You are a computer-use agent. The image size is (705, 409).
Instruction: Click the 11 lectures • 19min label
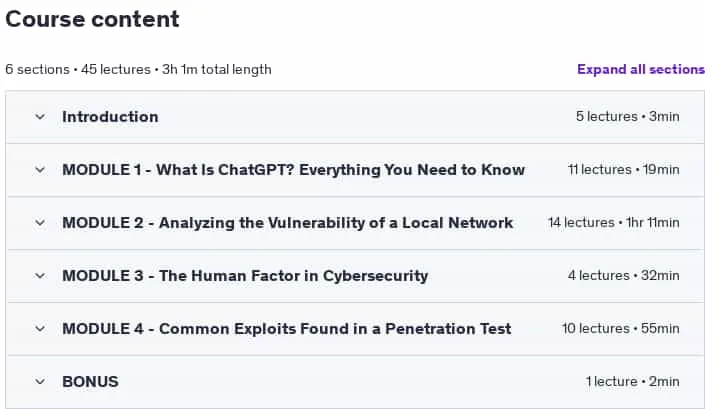point(624,169)
